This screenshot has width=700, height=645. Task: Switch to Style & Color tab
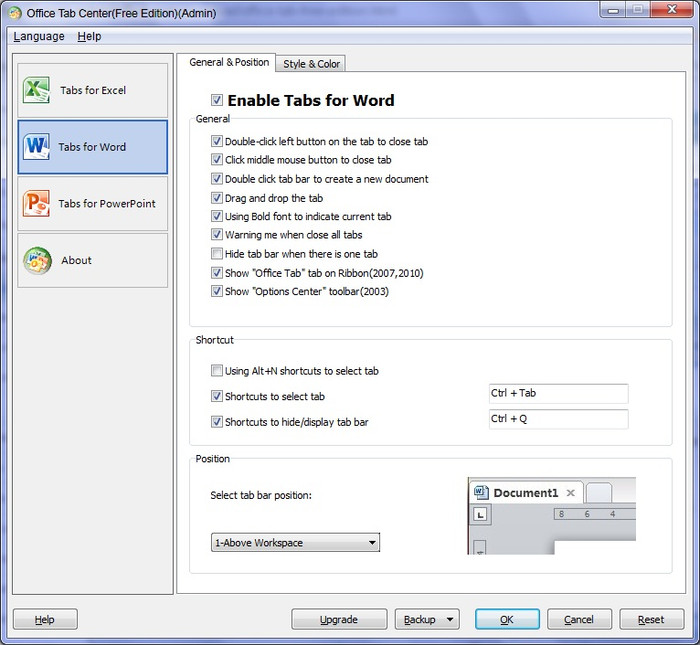click(311, 64)
